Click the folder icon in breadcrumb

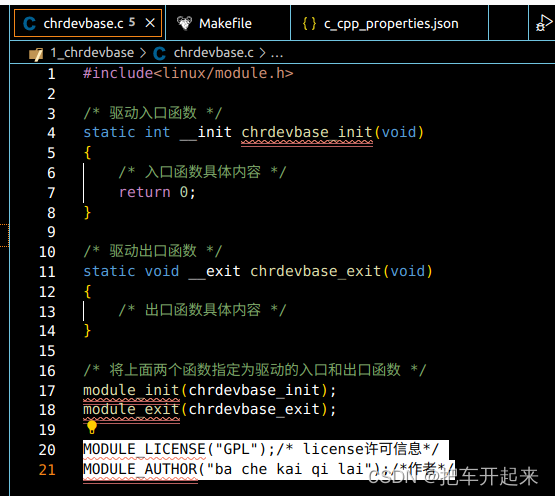[x=36, y=54]
